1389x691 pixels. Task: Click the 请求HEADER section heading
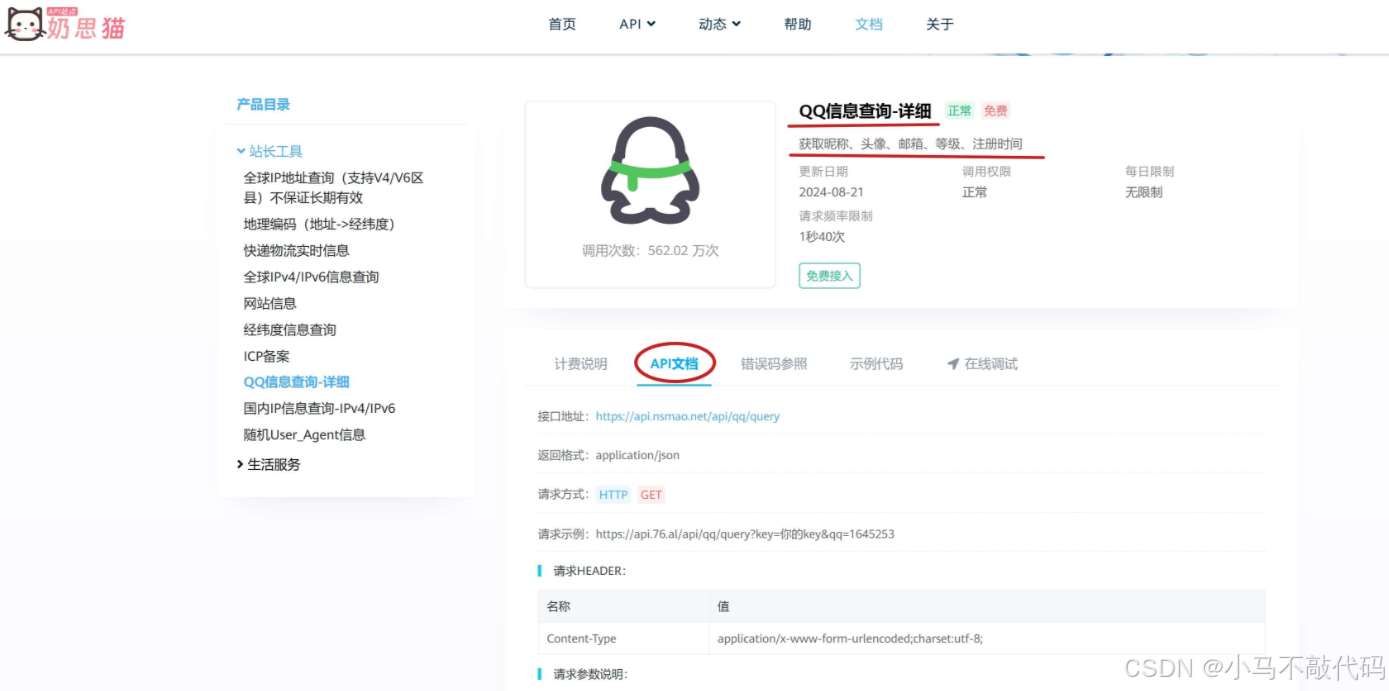click(589, 571)
